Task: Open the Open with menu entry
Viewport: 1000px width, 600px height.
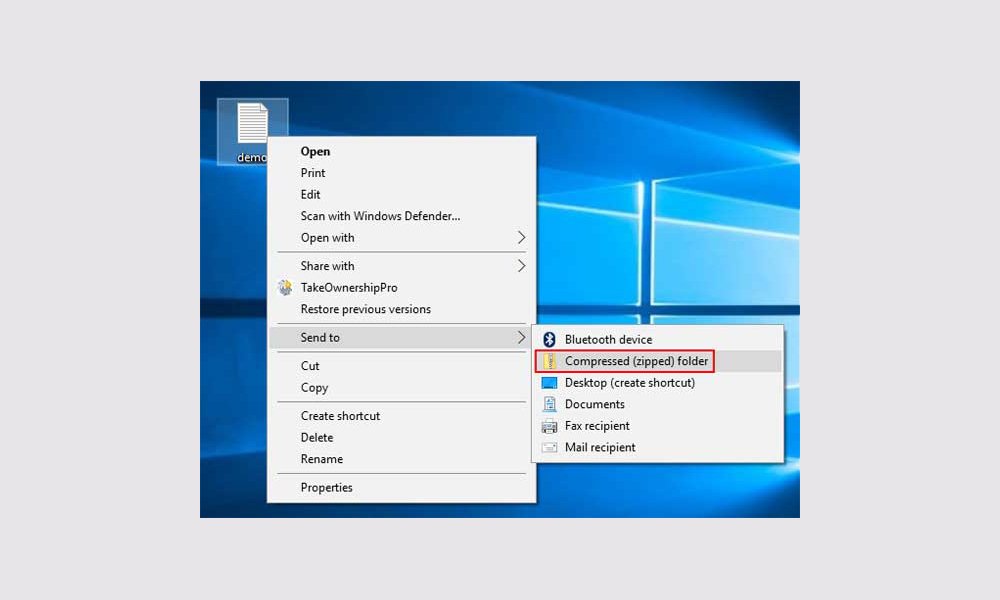Action: click(401, 238)
